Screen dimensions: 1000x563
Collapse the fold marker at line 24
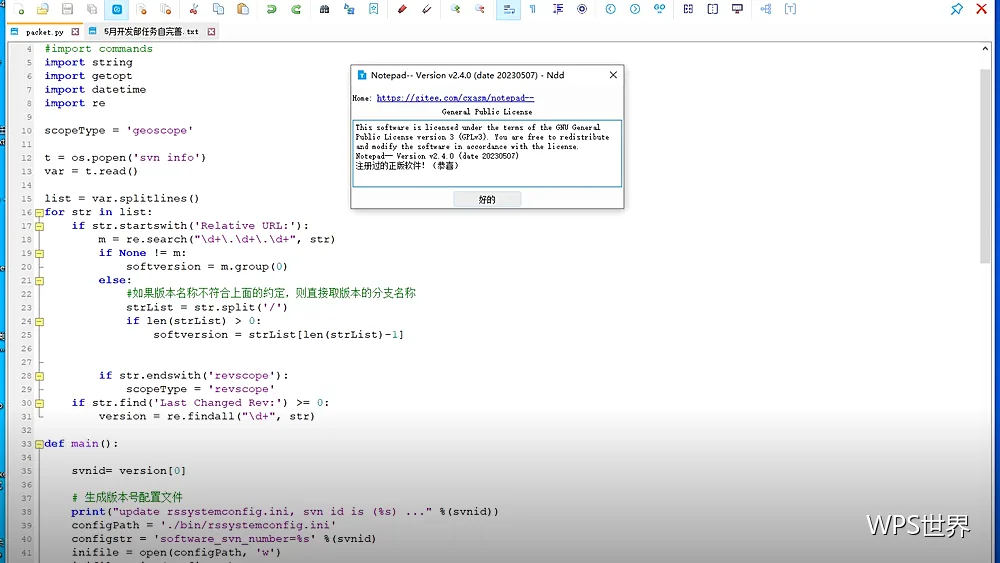pyautogui.click(x=39, y=321)
